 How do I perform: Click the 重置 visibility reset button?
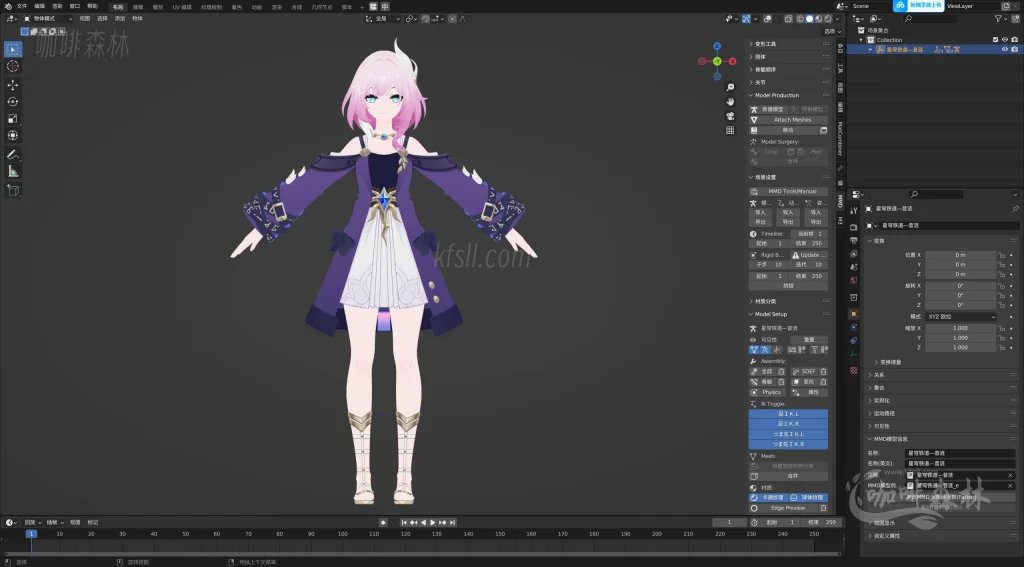click(809, 340)
